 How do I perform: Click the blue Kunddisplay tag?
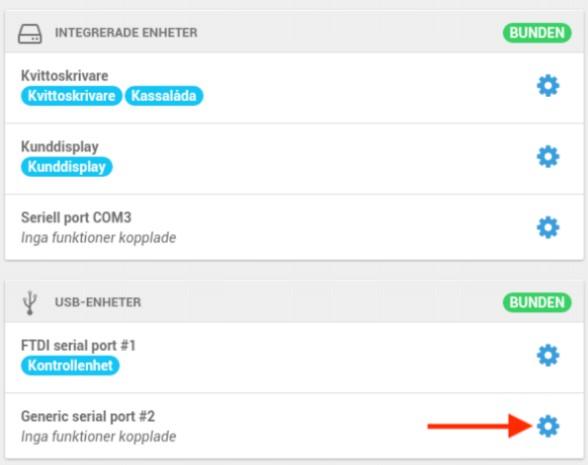(66, 166)
